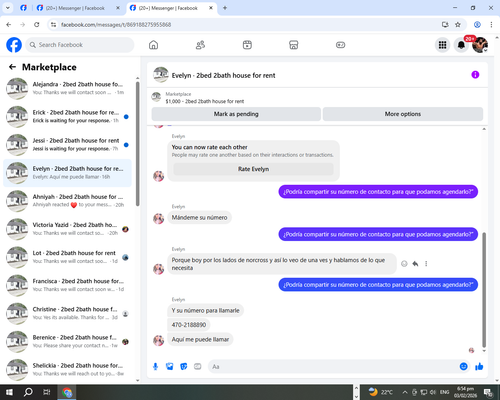Click the phone number 470-2188890 message
Screen dimensions: 500x400
(x=189, y=325)
